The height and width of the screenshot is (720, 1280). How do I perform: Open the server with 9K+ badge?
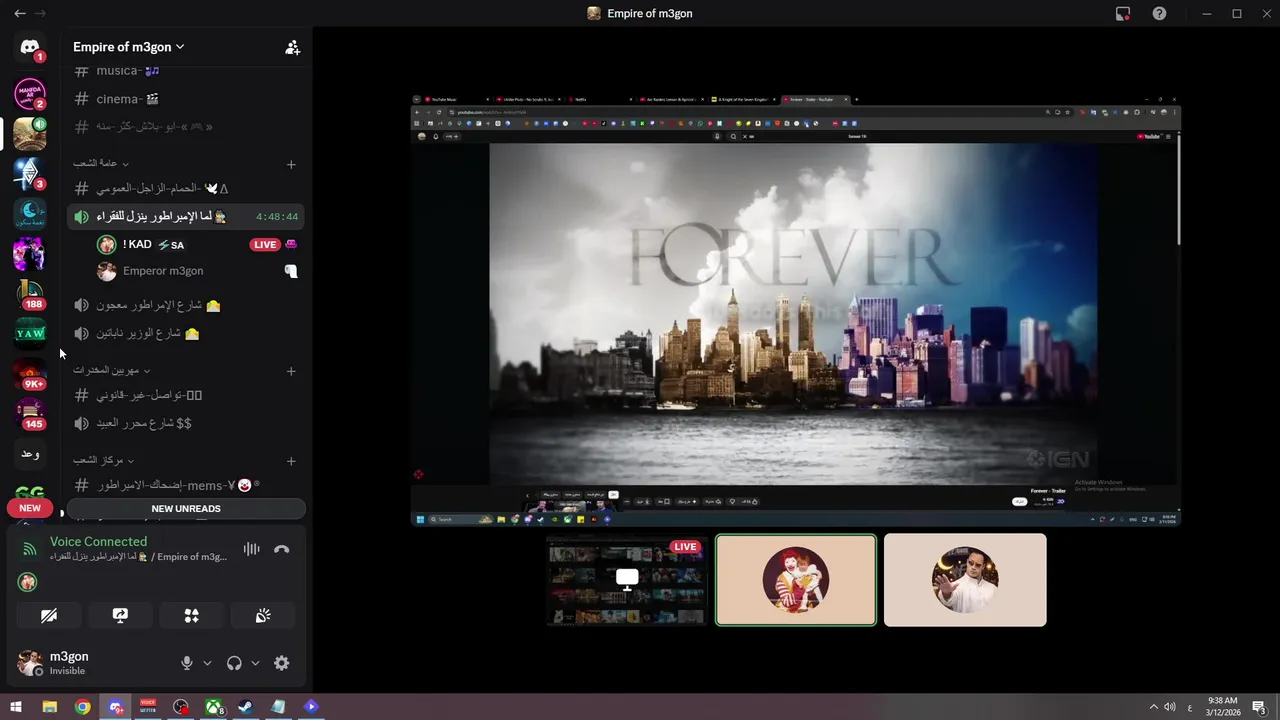click(30, 373)
